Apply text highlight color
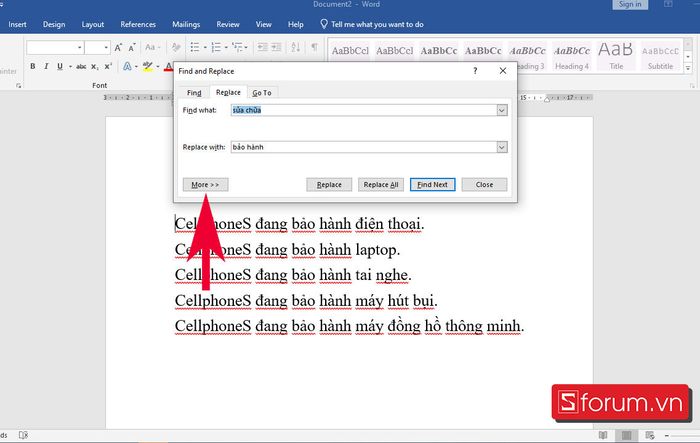This screenshot has width=700, height=443. 147,66
